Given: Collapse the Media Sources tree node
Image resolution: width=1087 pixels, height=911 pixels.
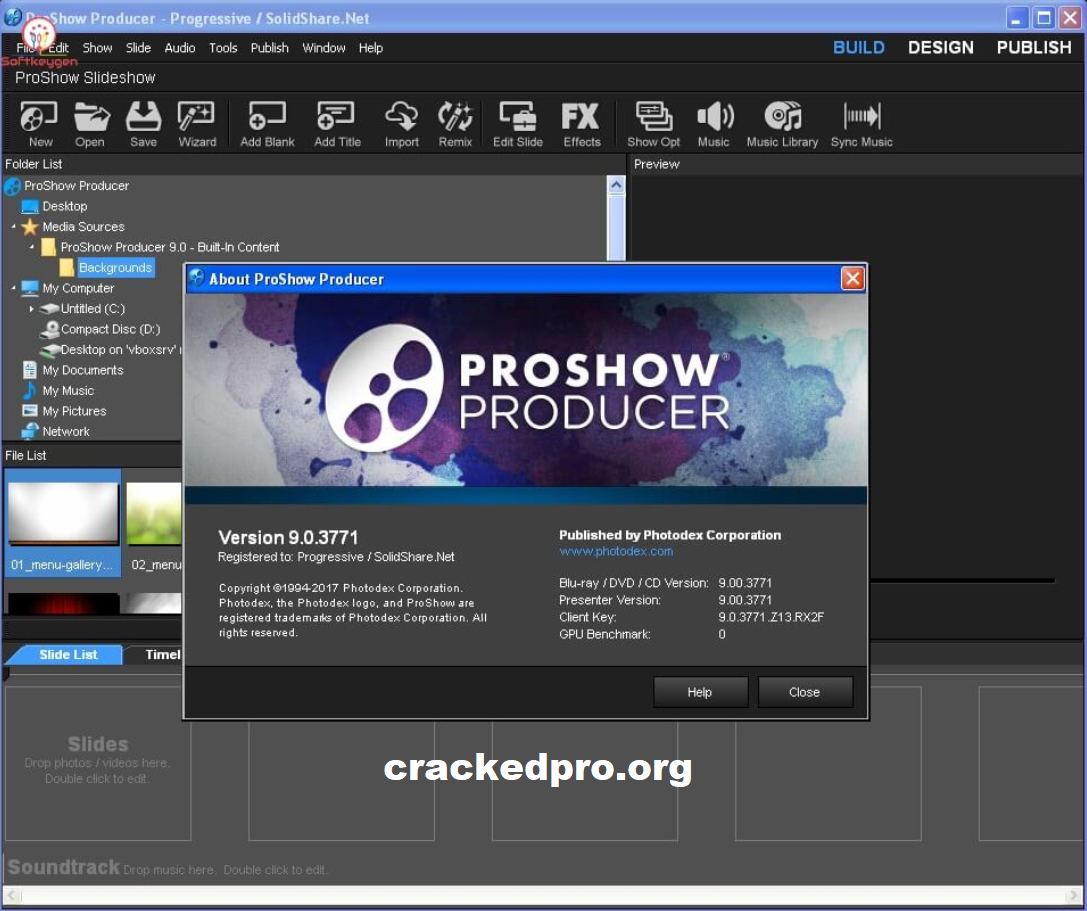Looking at the screenshot, I should click(13, 226).
